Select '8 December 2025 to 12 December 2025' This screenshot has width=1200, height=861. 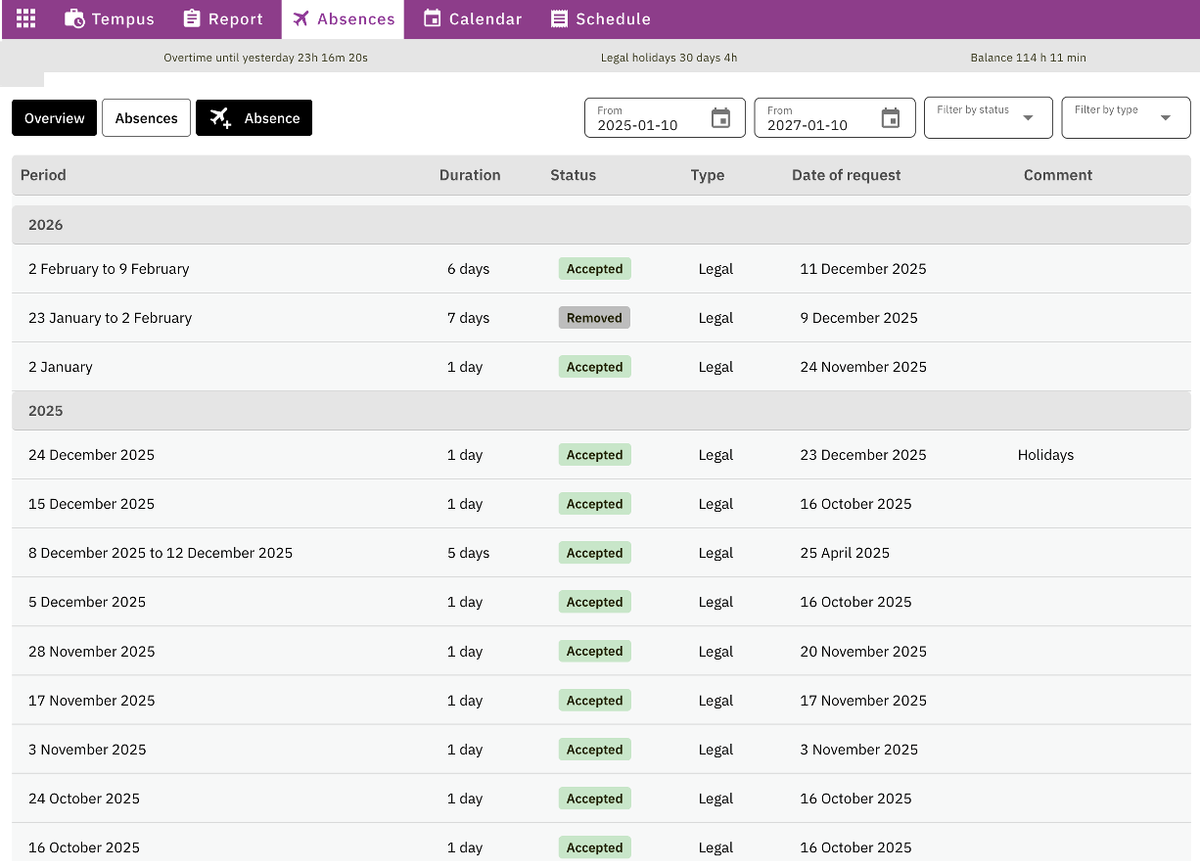coord(601,553)
